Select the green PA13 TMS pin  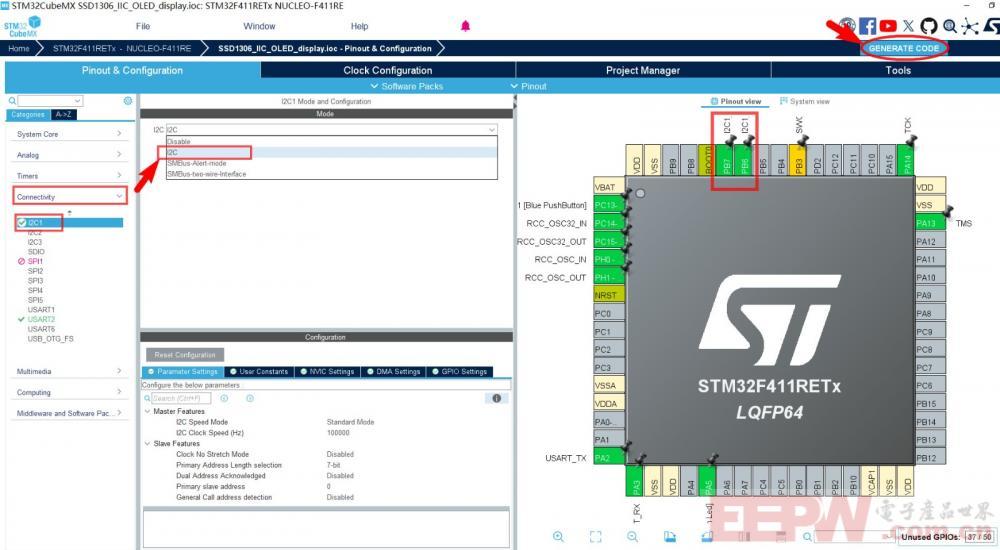(930, 223)
